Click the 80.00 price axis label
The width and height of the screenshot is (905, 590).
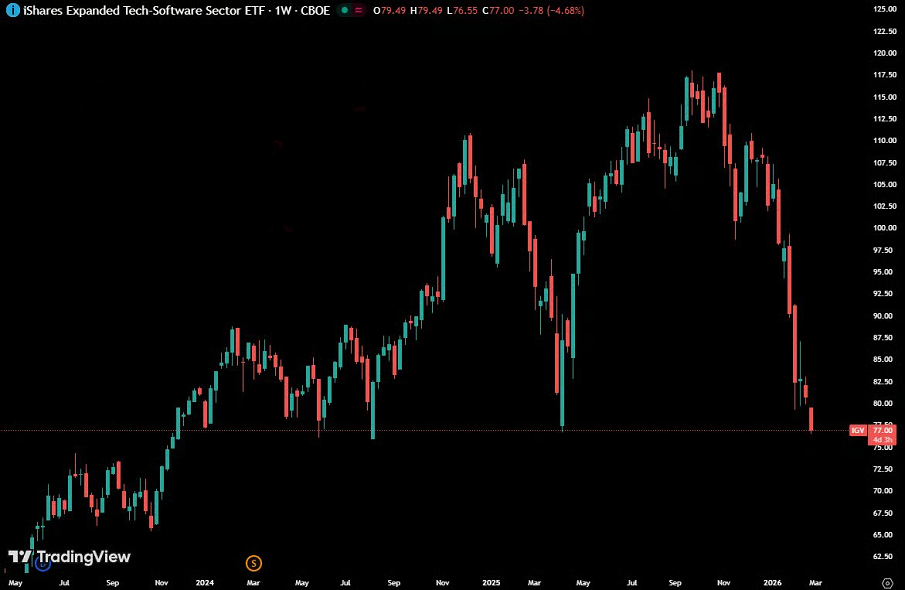coord(885,404)
